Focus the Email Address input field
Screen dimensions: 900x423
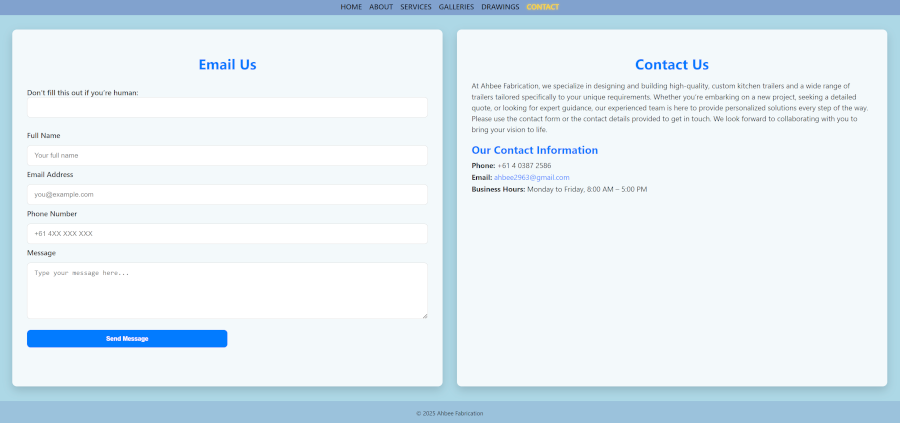point(227,194)
